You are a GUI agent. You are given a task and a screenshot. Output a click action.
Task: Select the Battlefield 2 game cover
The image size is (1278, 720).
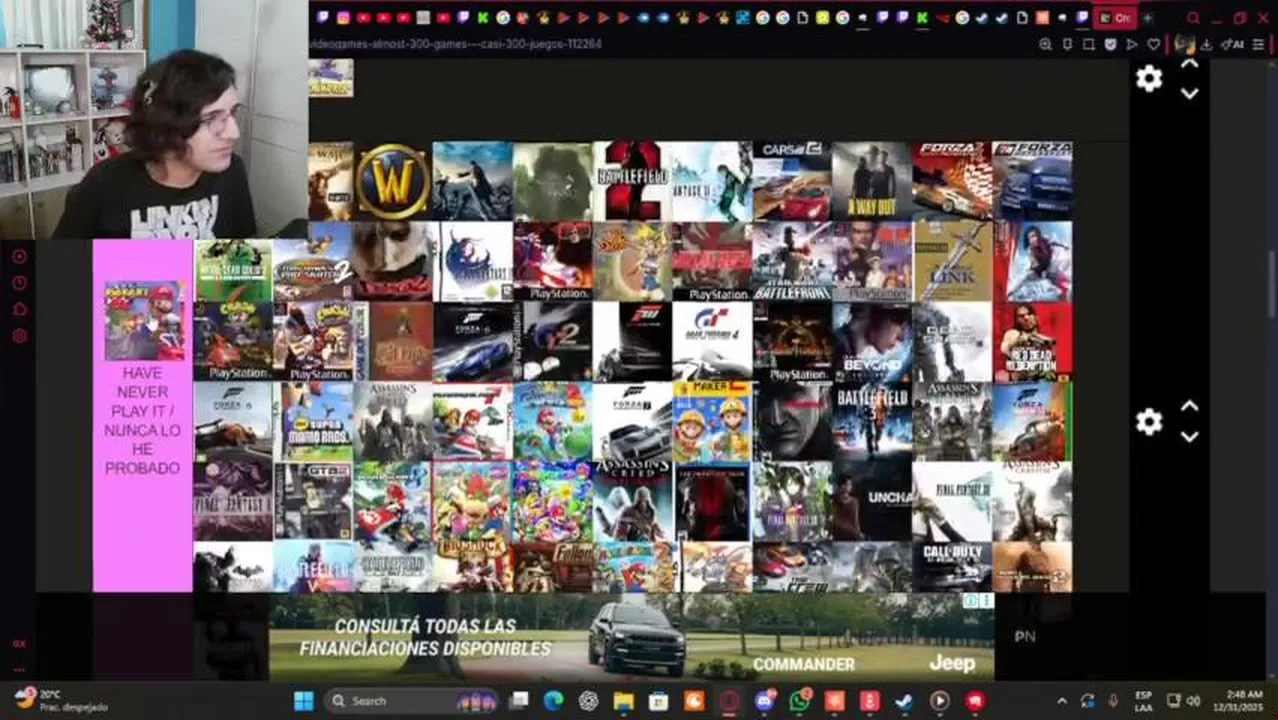632,181
